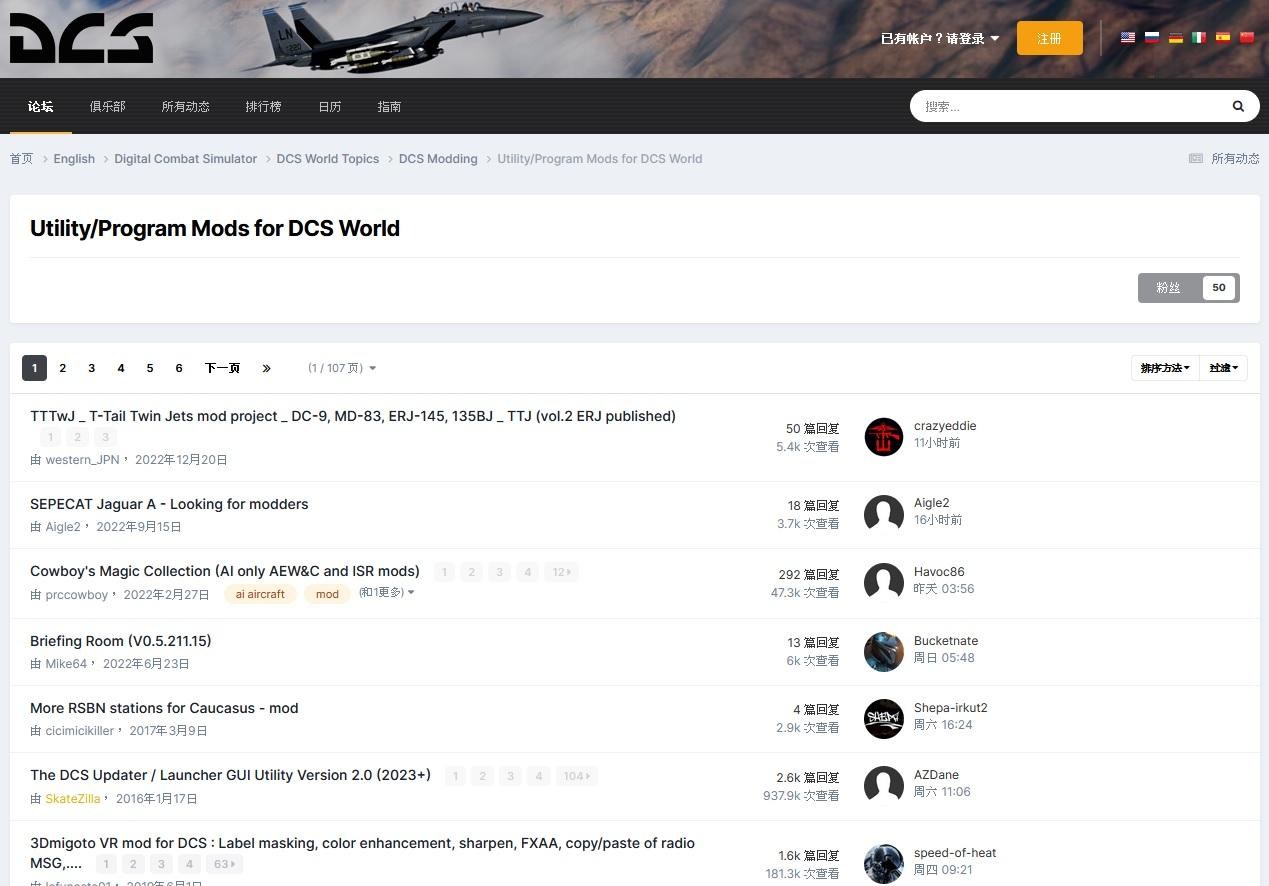Open last poster Havoc86's name link

tap(939, 572)
